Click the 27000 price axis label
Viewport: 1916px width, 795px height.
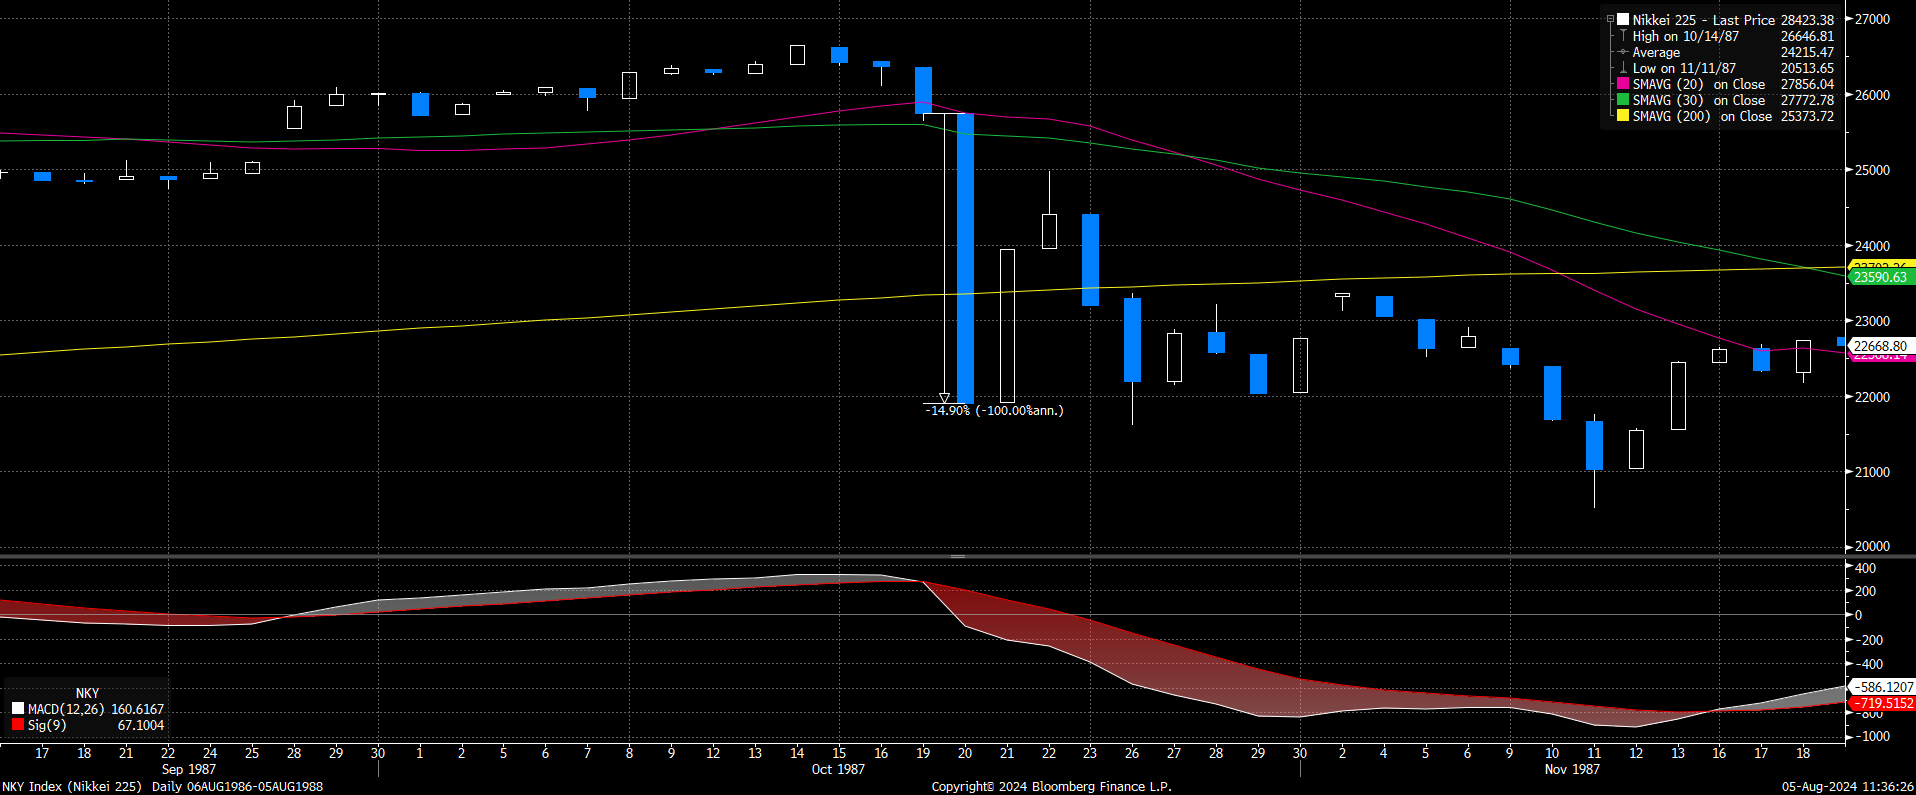(x=1872, y=19)
